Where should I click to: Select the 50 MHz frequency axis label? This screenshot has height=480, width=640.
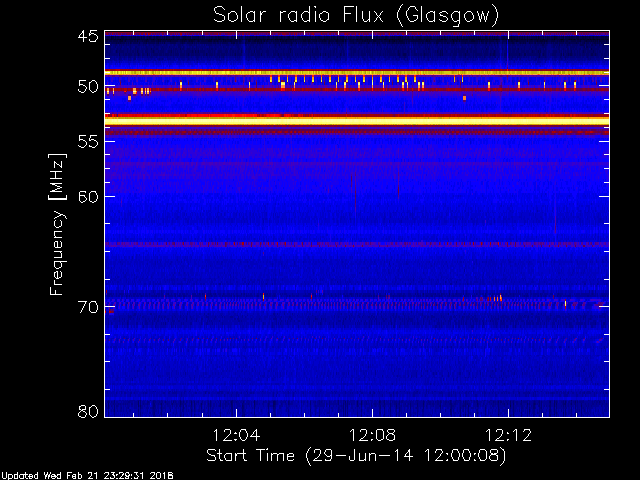point(88,87)
